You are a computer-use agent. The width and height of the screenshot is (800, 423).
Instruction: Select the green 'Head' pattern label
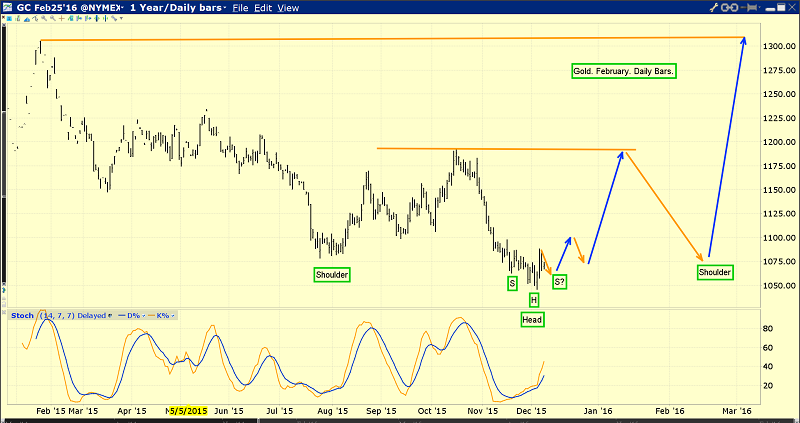(x=533, y=319)
